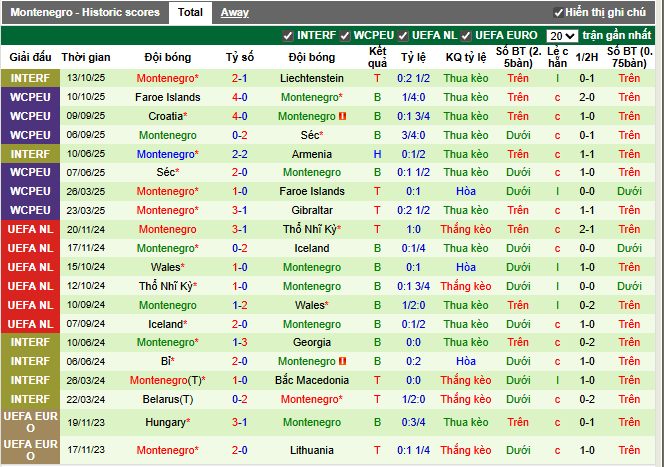Toggle the Hiển thị ghi chú checkbox
Image resolution: width=664 pixels, height=467 pixels.
coord(558,13)
